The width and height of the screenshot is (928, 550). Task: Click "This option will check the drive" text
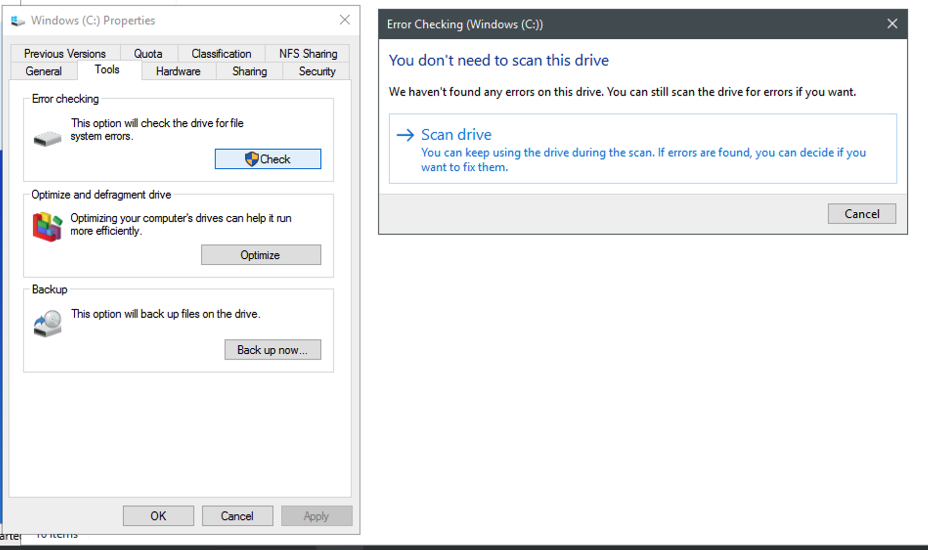coord(157,130)
